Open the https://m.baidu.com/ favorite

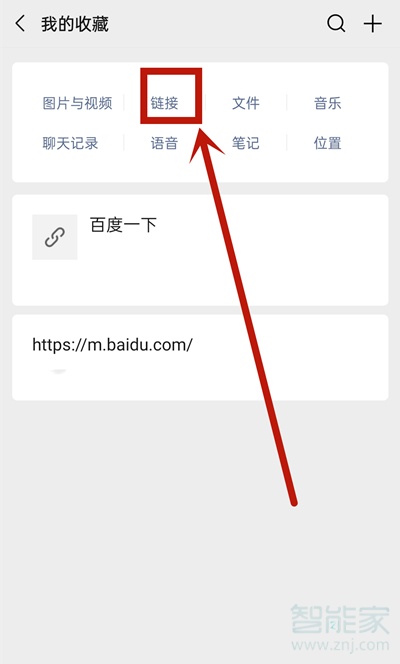click(200, 357)
